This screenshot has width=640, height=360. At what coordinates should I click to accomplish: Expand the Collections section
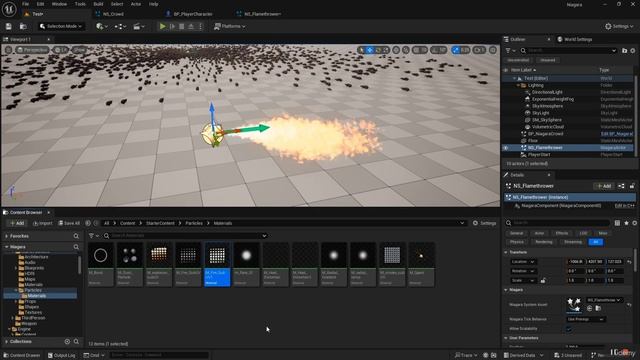click(7, 341)
